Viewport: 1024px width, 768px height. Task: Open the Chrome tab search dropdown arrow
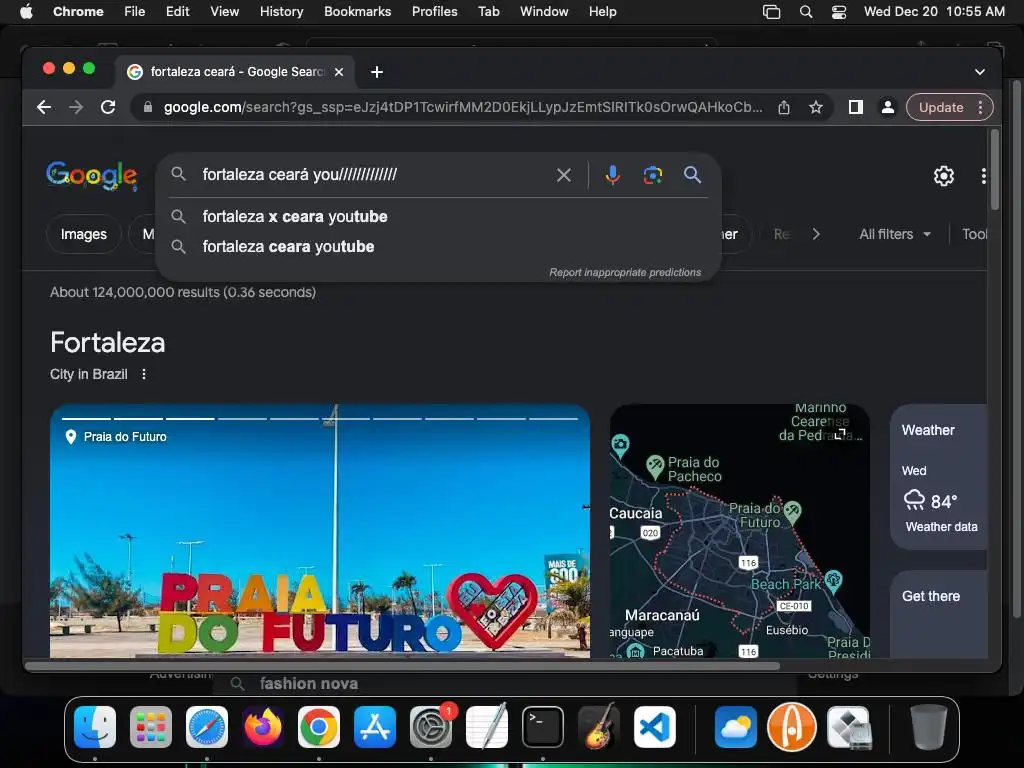click(980, 72)
